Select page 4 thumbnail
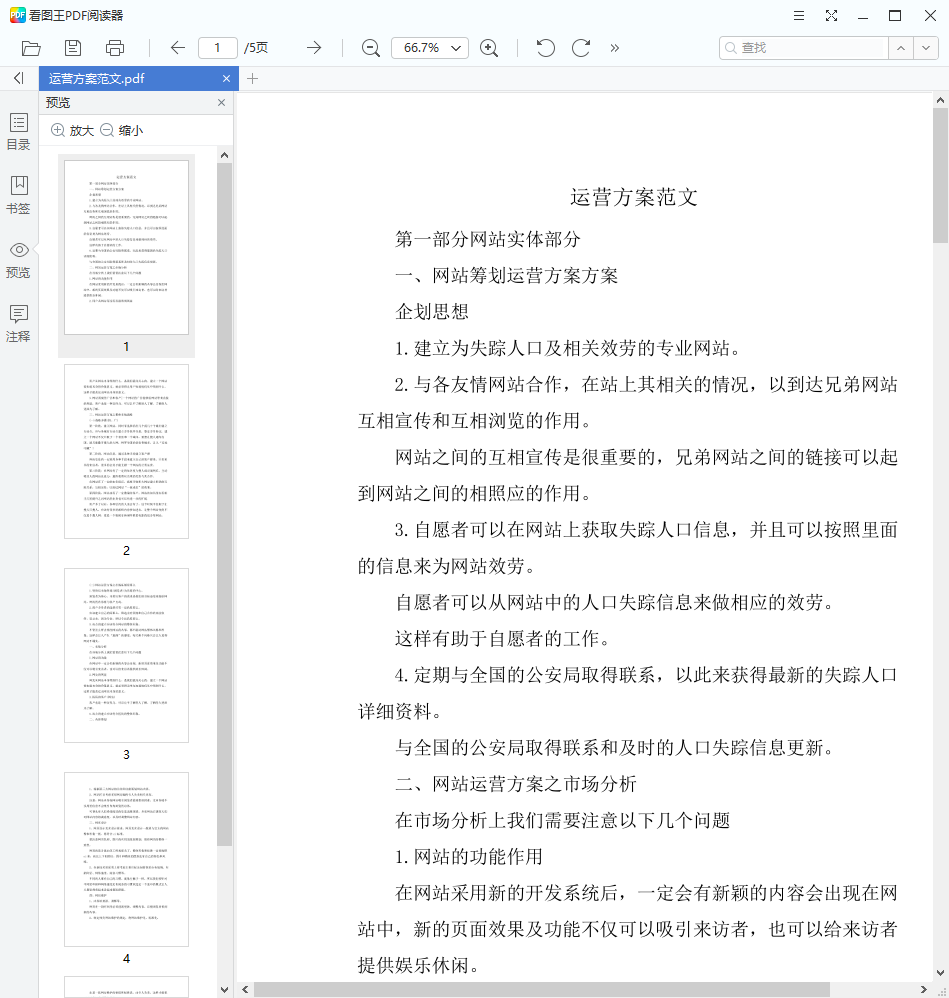 click(x=127, y=859)
